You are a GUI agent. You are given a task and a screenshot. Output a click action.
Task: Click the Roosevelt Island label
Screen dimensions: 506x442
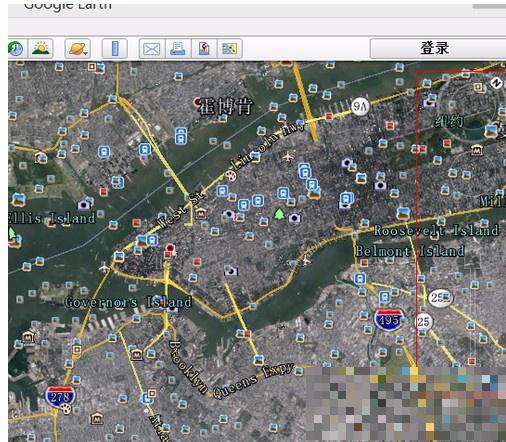pos(436,230)
